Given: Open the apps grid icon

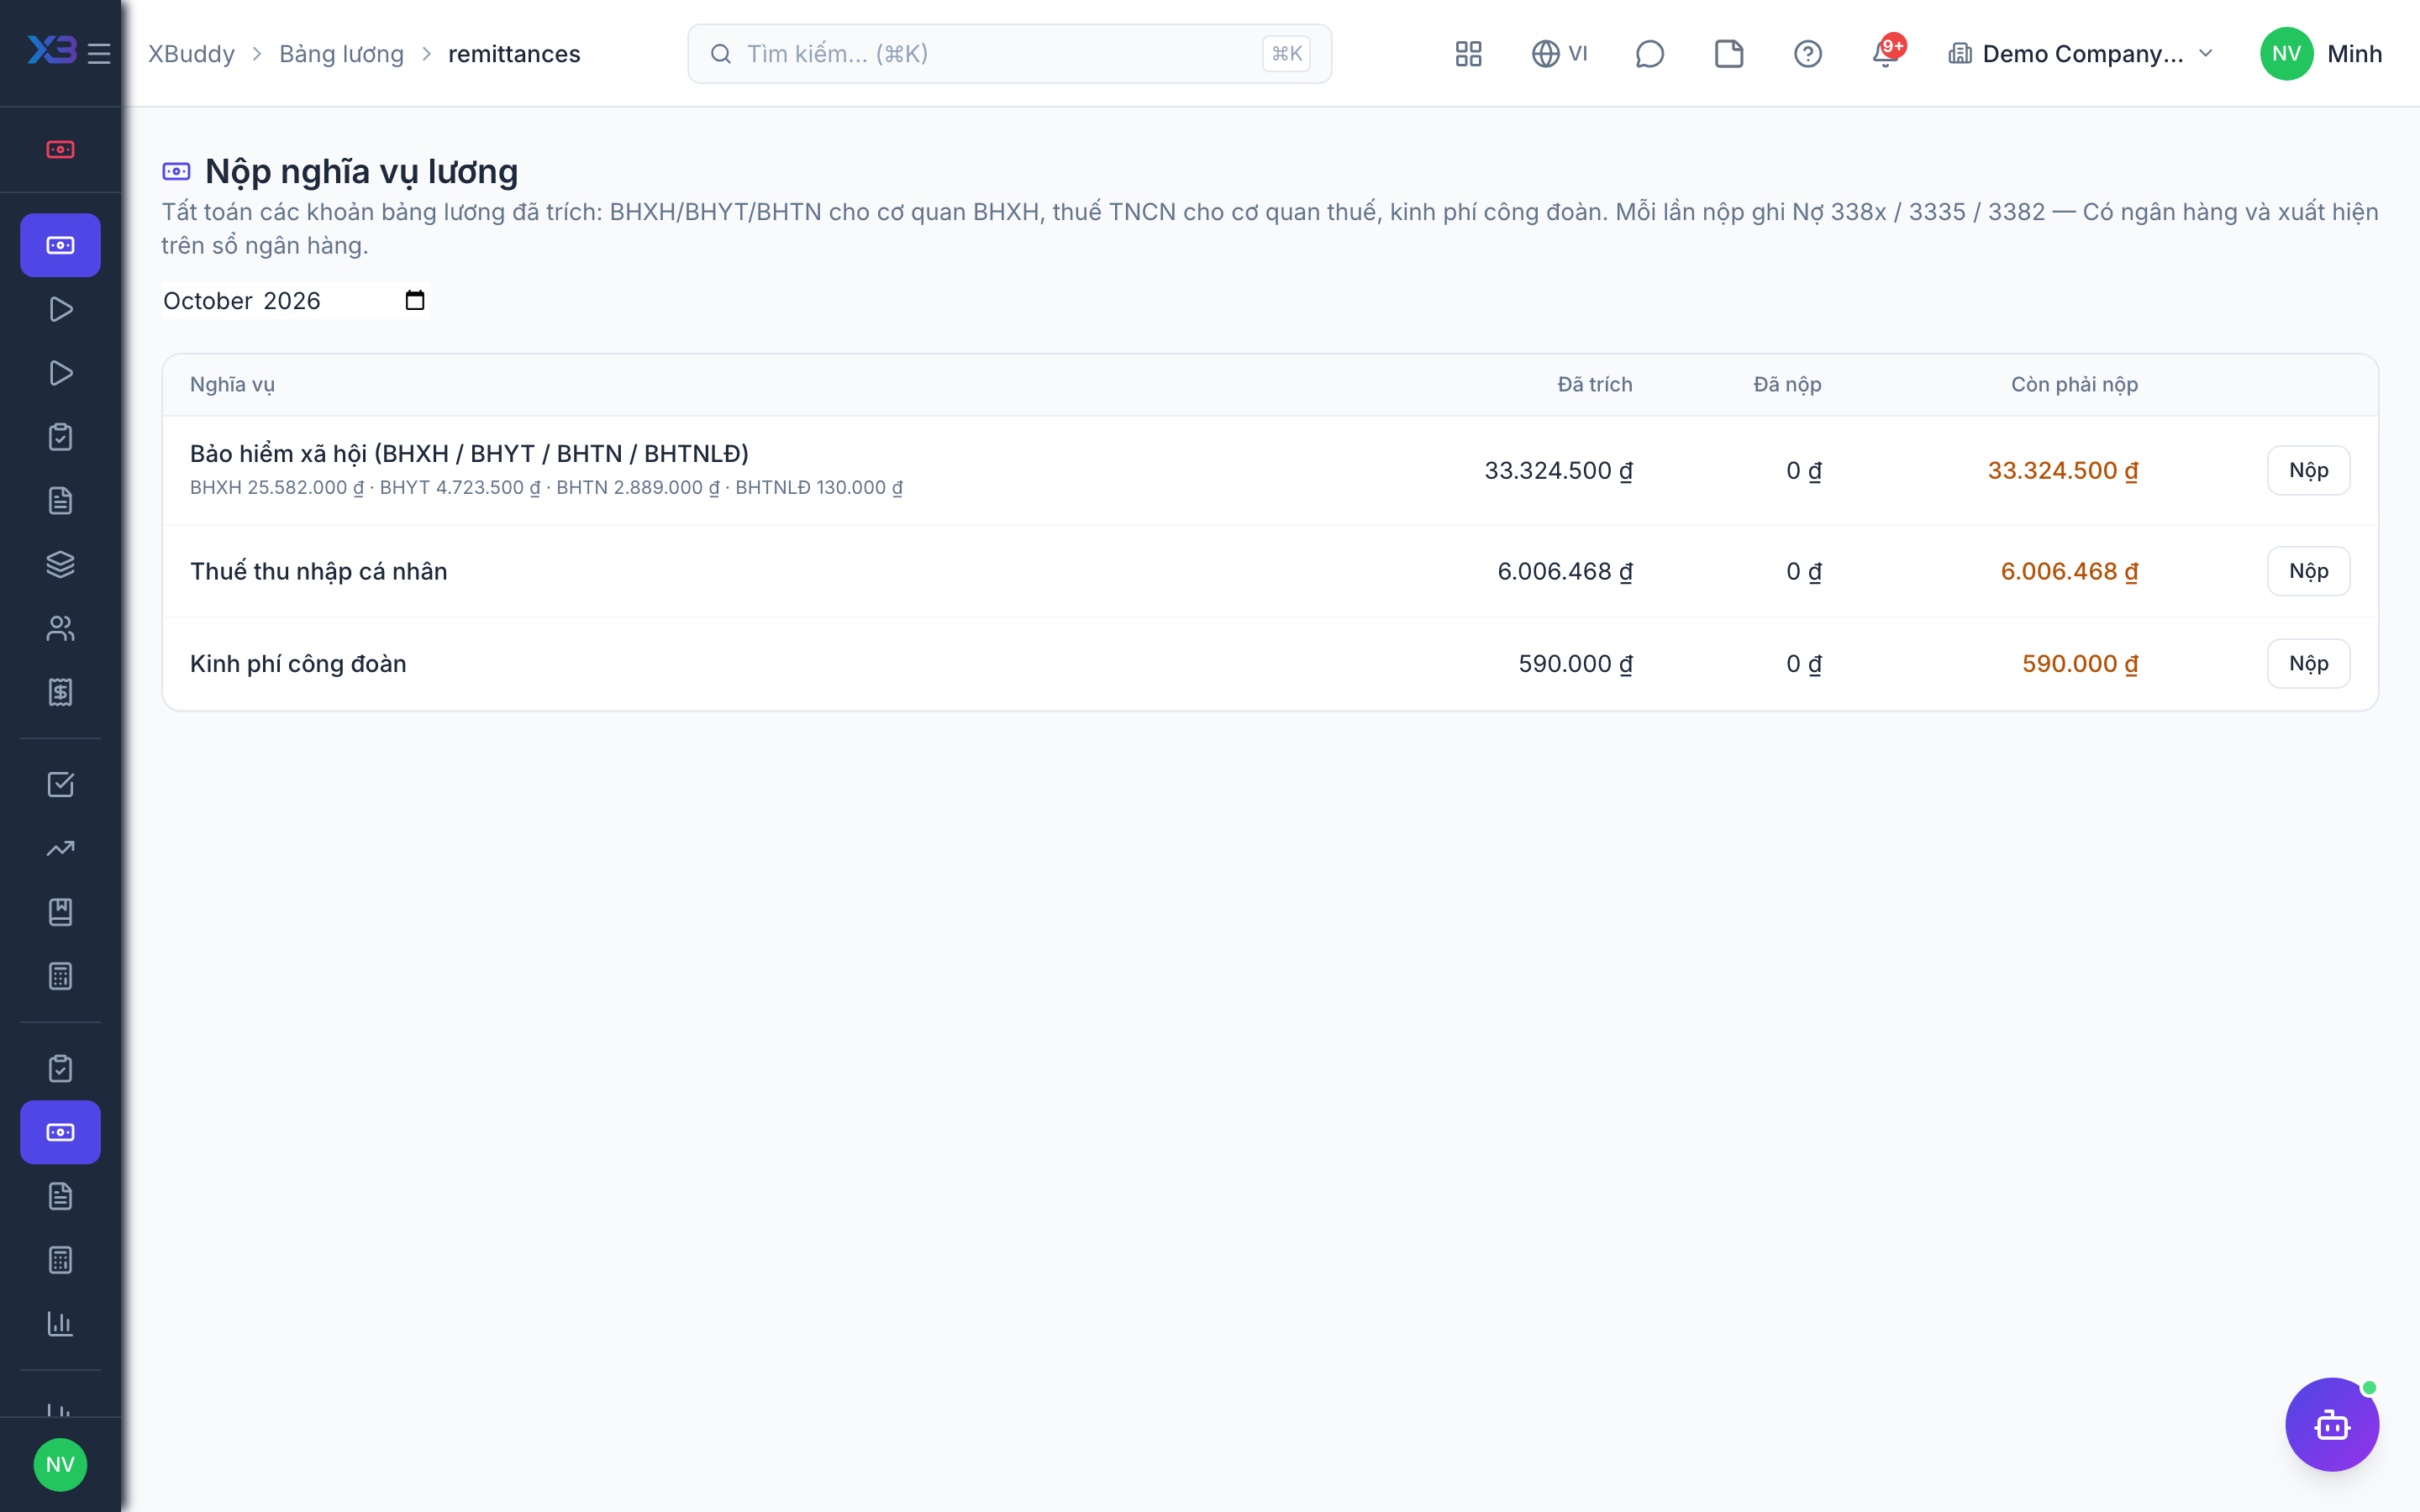Looking at the screenshot, I should click(x=1468, y=54).
